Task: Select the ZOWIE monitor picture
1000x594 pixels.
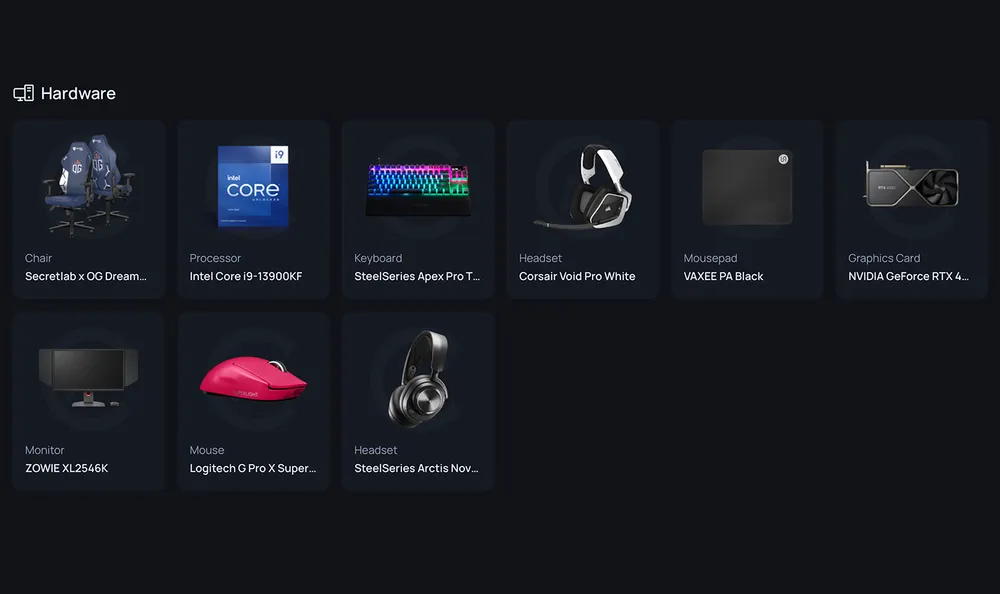Action: click(x=88, y=377)
